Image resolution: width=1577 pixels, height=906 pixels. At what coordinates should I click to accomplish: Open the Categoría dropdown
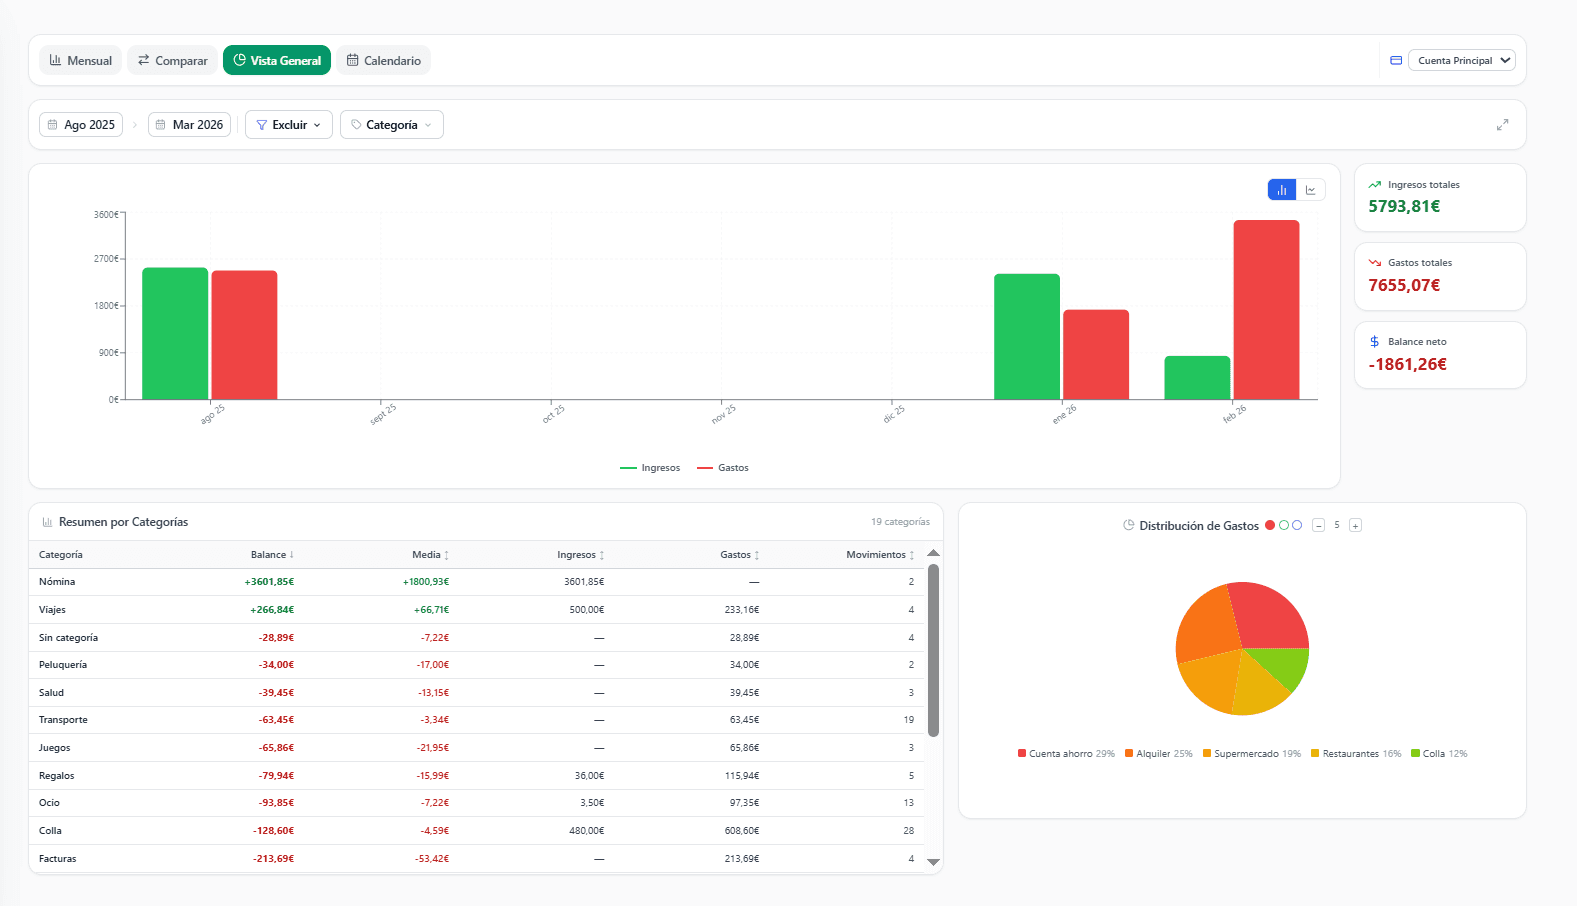coord(392,125)
